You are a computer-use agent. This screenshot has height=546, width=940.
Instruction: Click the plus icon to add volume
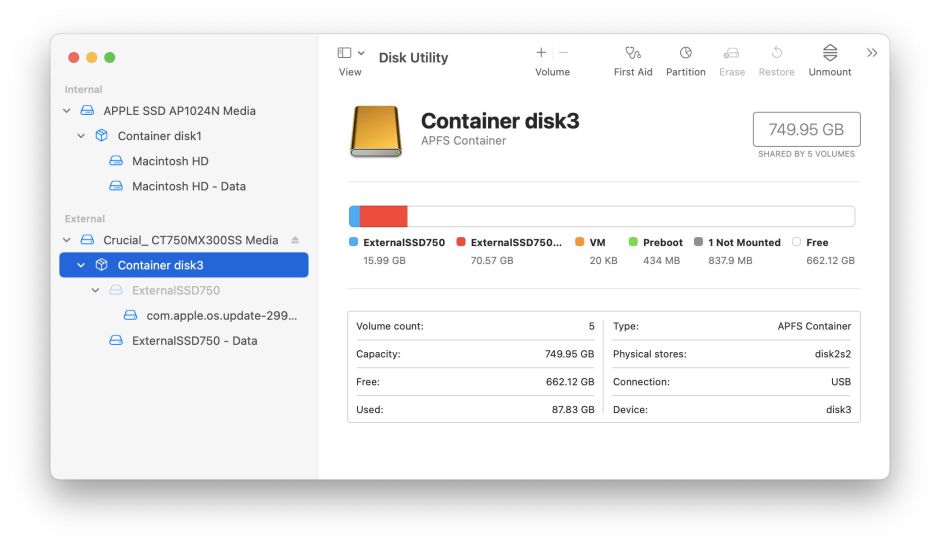(x=541, y=53)
